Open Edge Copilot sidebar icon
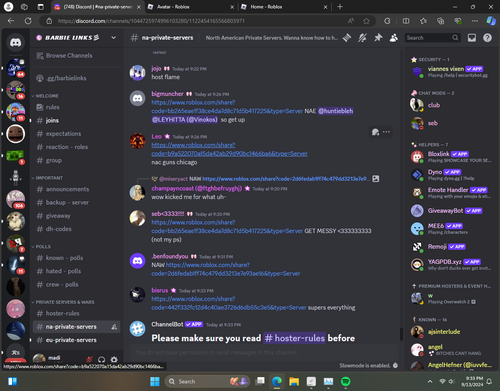Image resolution: width=500 pixels, height=391 pixels. [491, 21]
